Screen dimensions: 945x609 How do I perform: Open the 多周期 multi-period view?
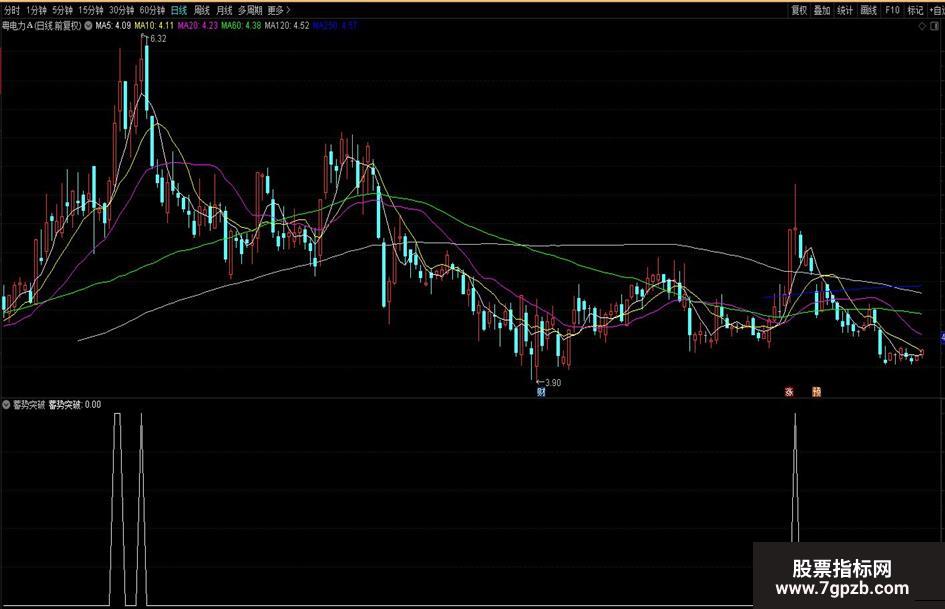click(x=250, y=10)
